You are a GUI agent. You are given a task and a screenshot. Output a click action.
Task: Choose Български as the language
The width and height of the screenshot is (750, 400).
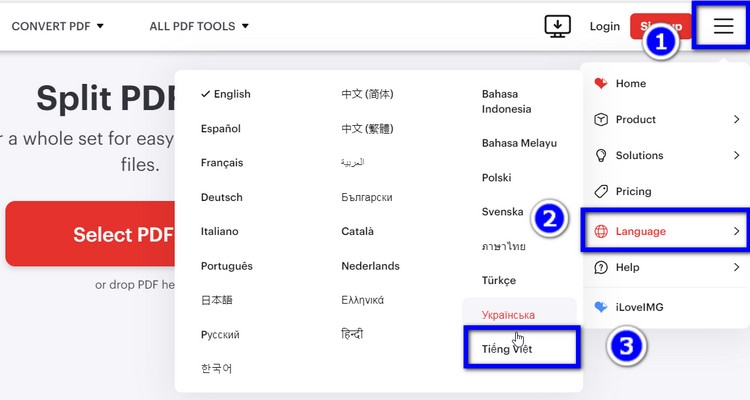pos(367,197)
